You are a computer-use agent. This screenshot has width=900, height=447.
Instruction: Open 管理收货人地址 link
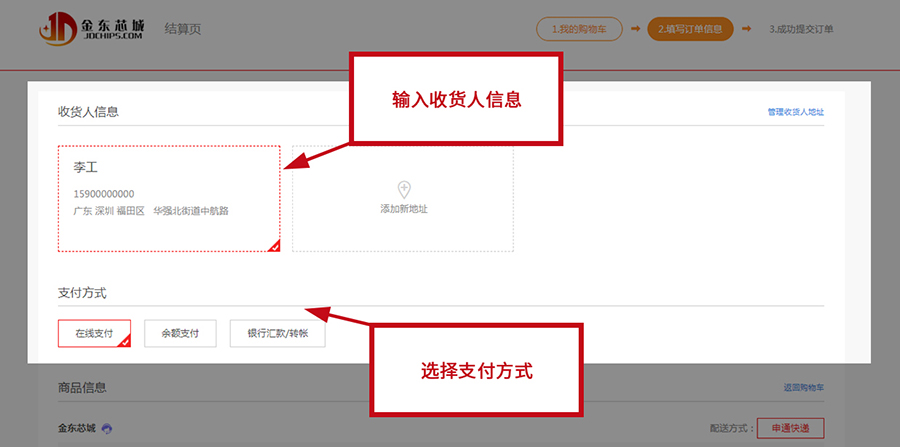[x=795, y=112]
